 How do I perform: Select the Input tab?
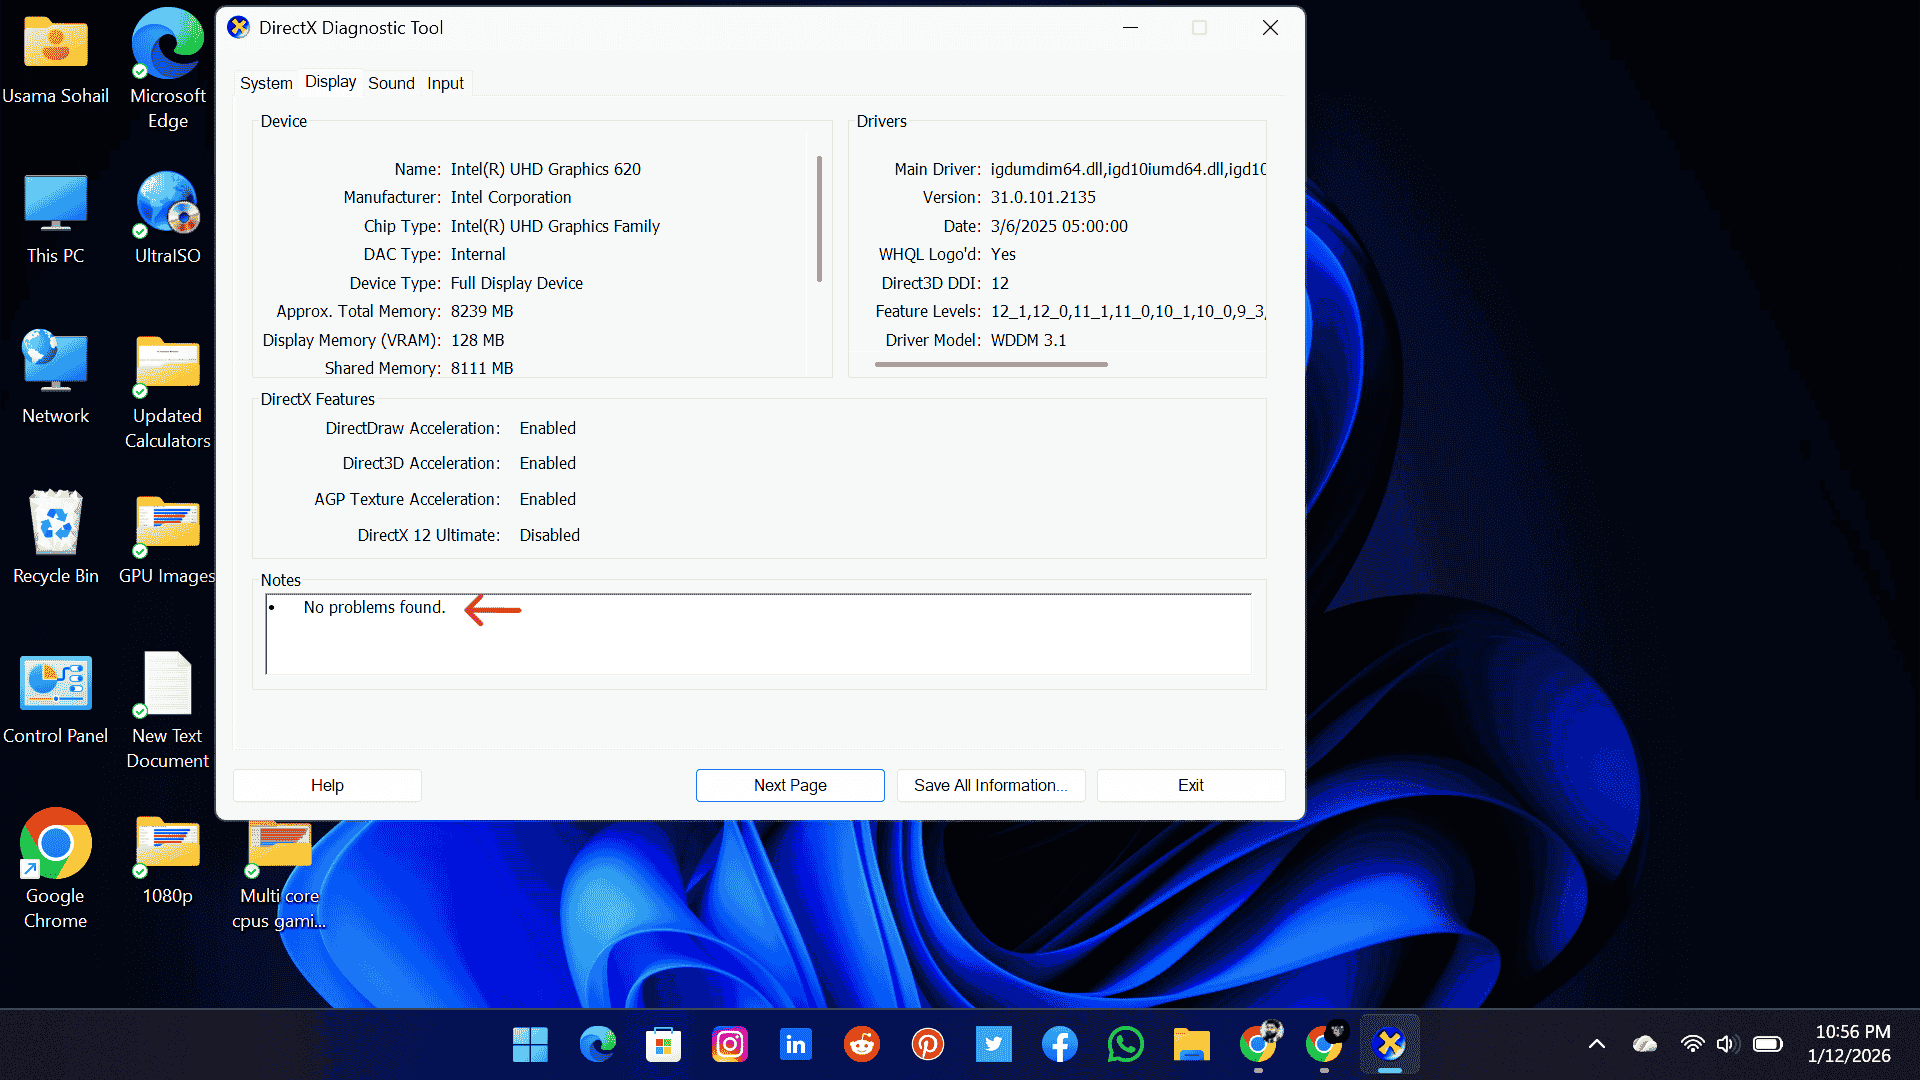[x=445, y=83]
